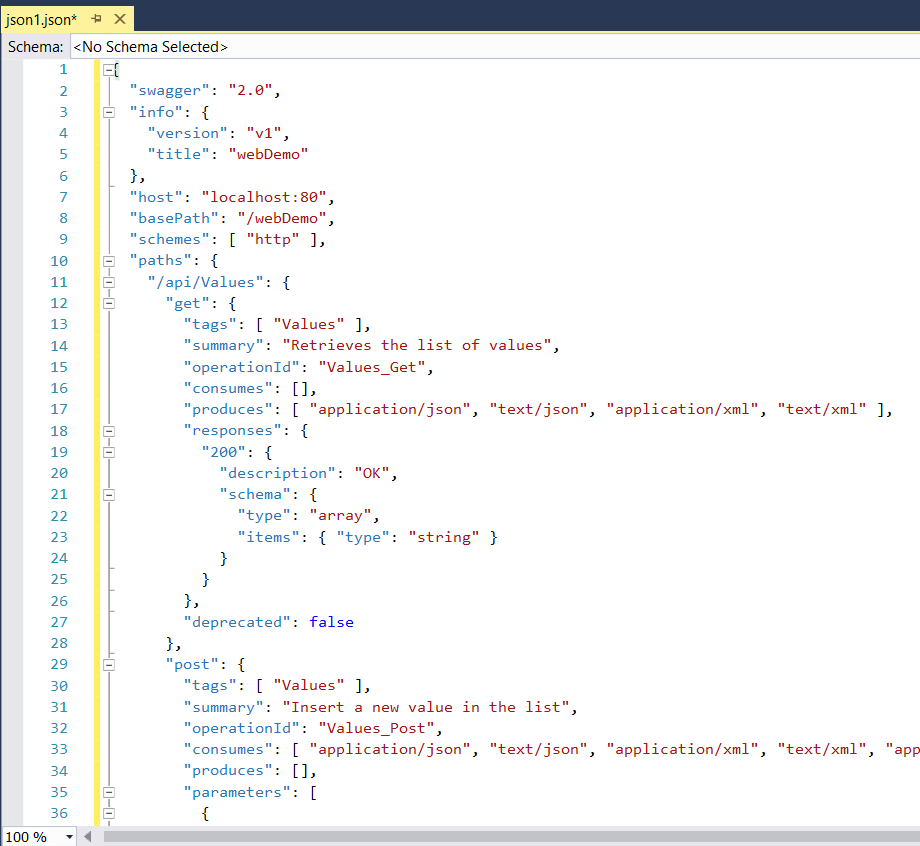The image size is (920, 846).
Task: Collapse the object on line 36
Action: [109, 814]
